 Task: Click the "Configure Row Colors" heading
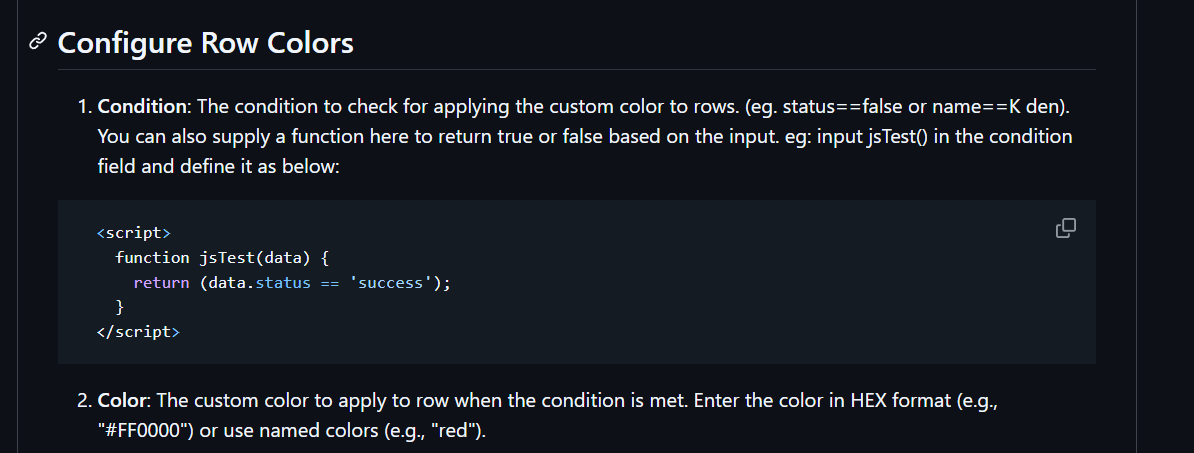(x=205, y=43)
